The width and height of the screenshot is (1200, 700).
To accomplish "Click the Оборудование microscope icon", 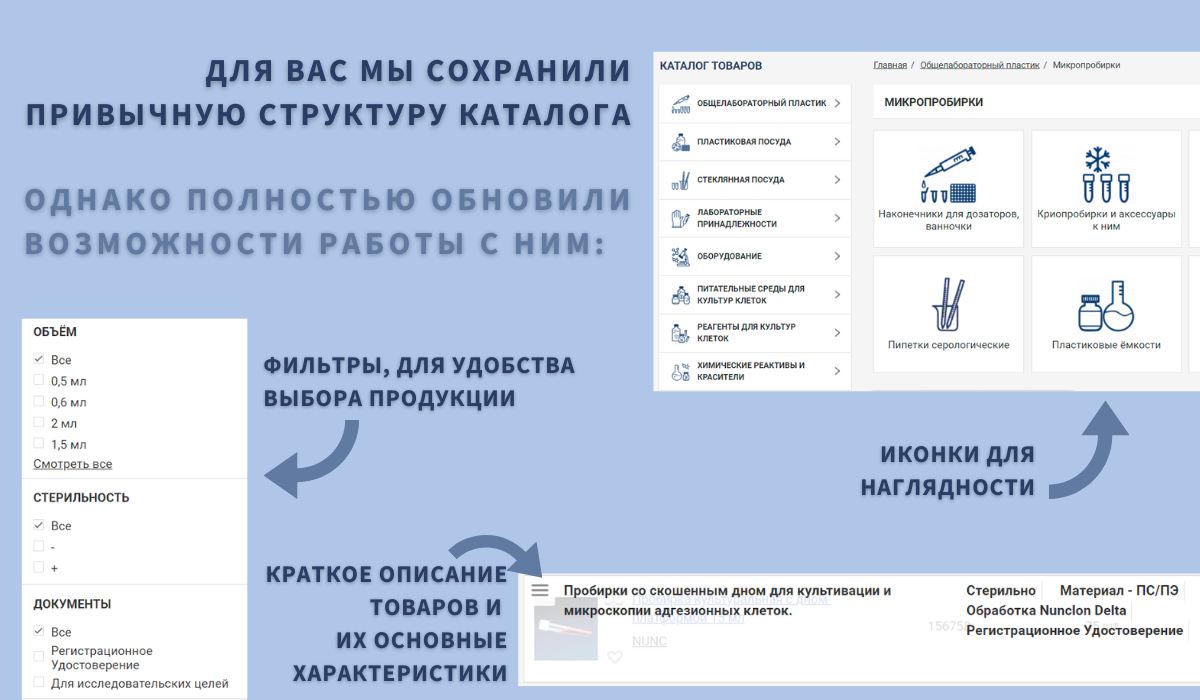I will 681,256.
